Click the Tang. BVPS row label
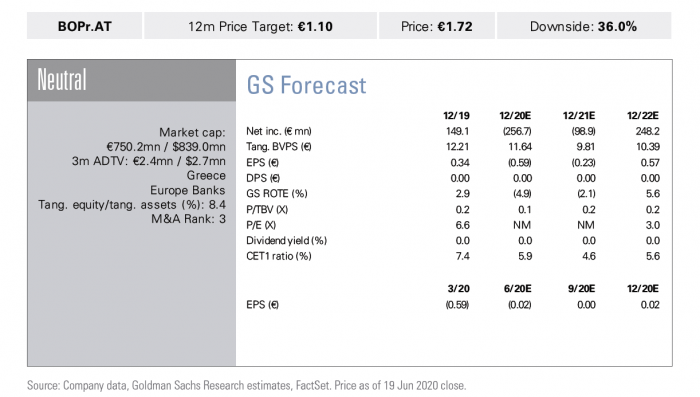 pos(279,147)
